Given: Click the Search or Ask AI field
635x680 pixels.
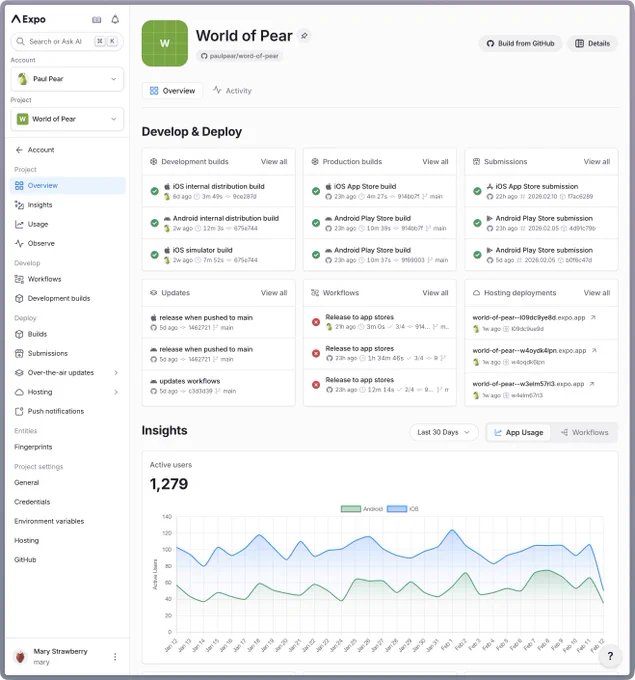Looking at the screenshot, I should [67, 42].
